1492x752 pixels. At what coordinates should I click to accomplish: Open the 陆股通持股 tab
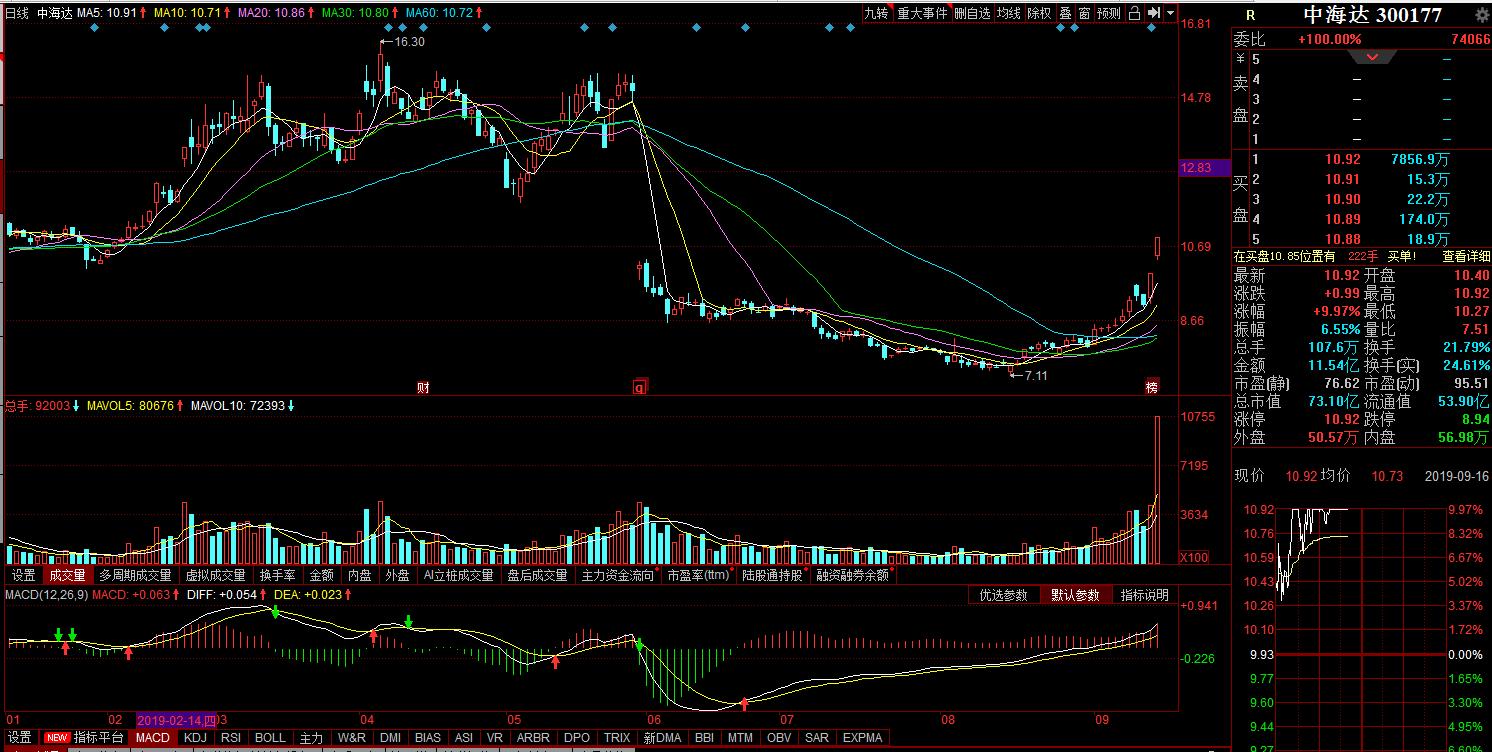coord(772,575)
